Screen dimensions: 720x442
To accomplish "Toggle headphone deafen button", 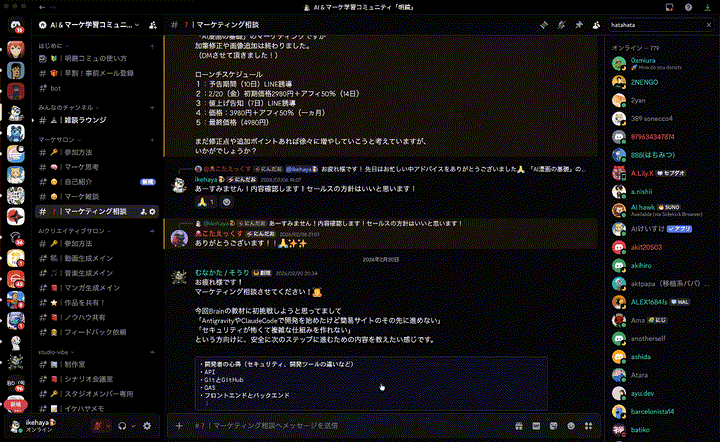I will tap(122, 425).
